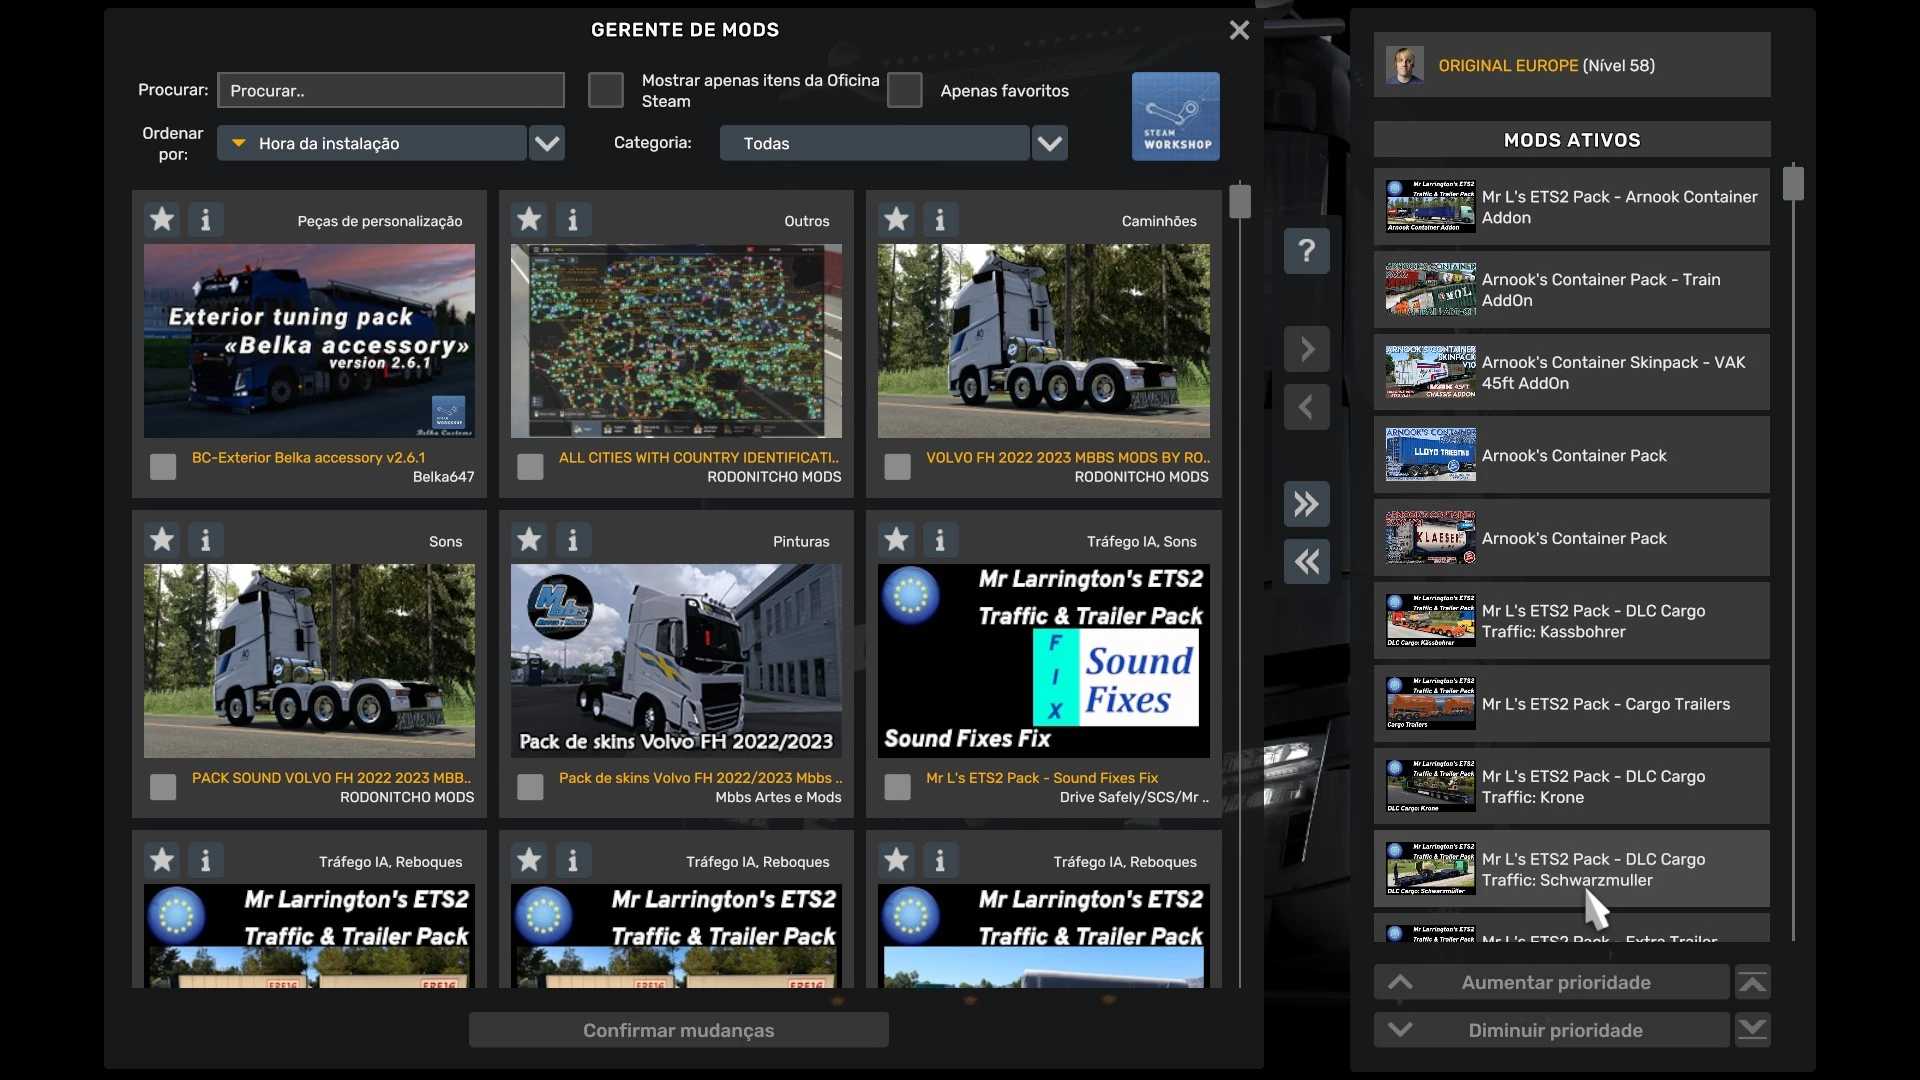Open the Categoria 'Todas' dropdown
This screenshot has height=1080, width=1920.
[1049, 143]
